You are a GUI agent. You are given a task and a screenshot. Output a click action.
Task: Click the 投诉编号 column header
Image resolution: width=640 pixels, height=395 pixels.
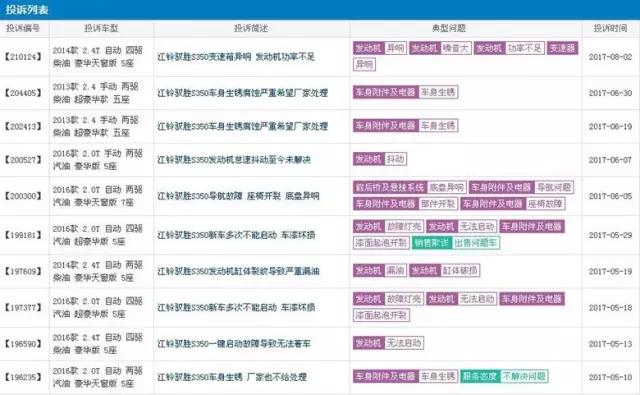coord(23,28)
